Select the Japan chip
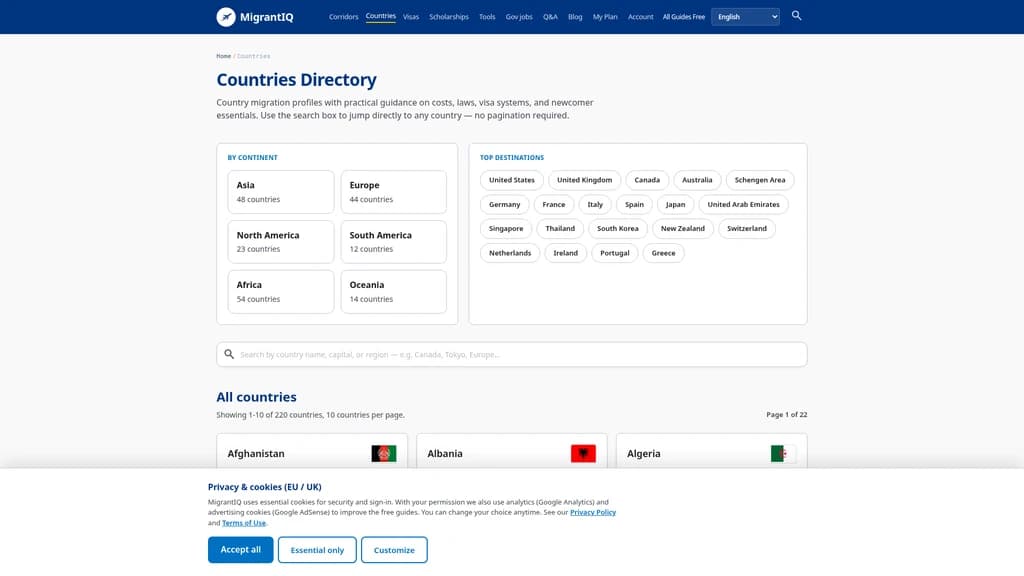 (675, 204)
